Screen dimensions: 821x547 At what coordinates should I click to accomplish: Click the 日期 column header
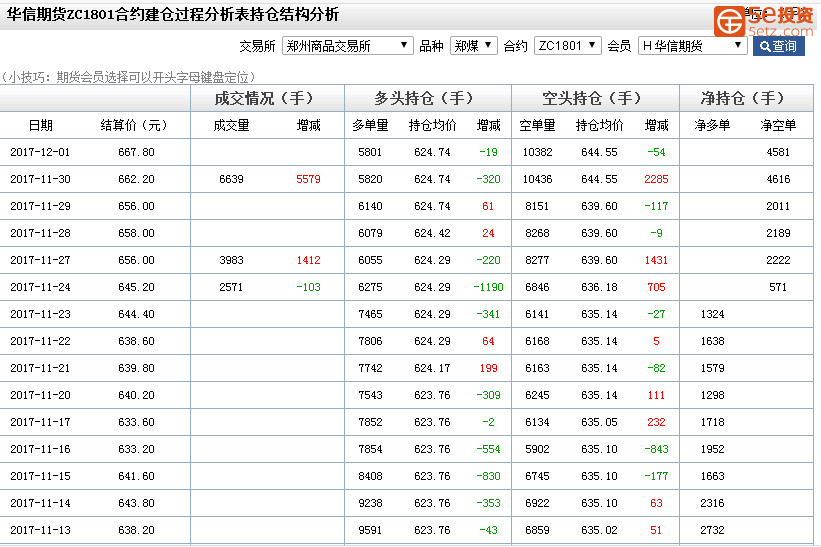[40, 126]
